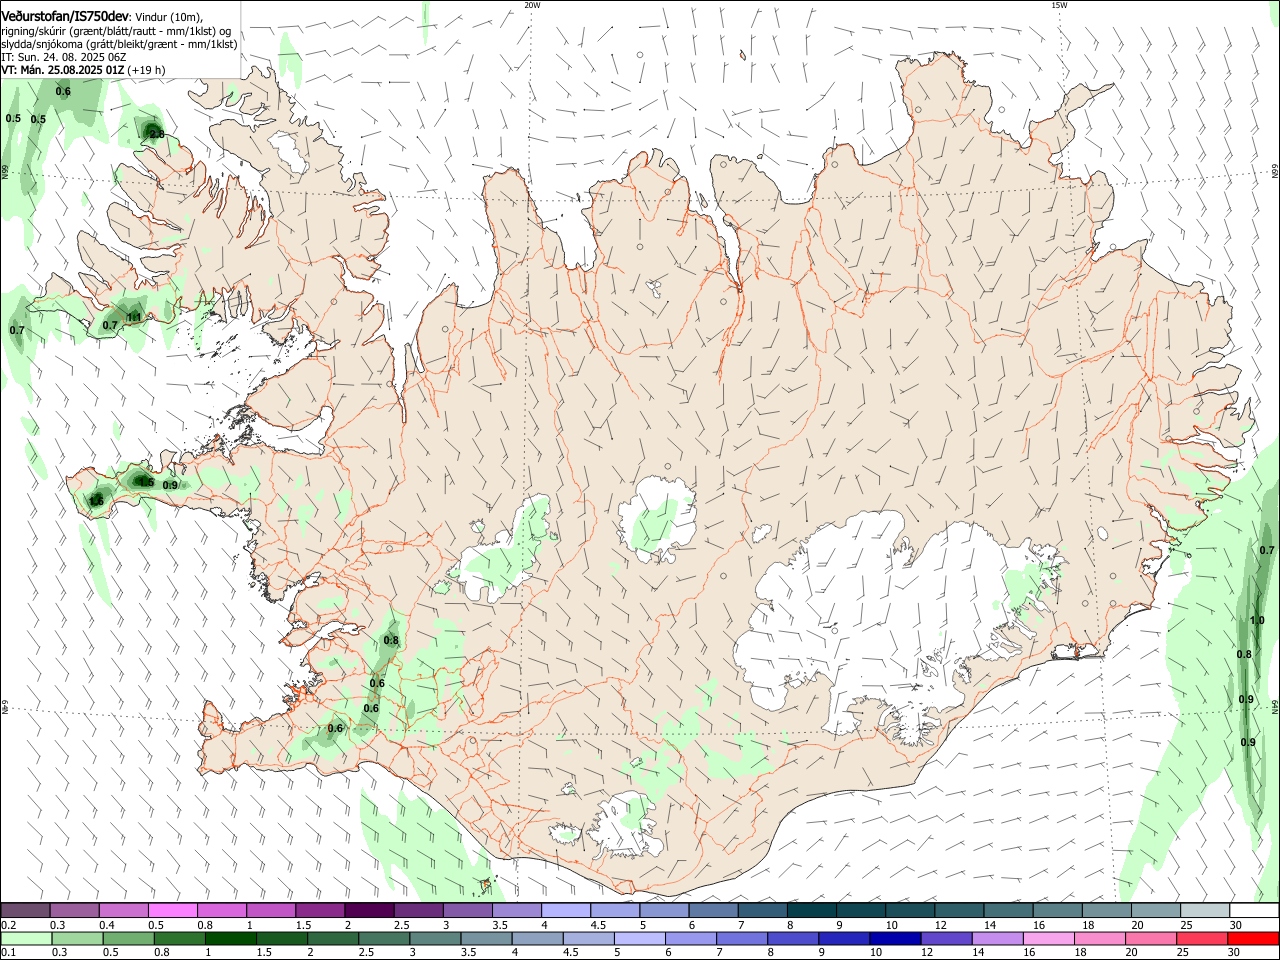Click the '0.1' label starting the rain legend
Viewport: 1280px width, 960px height.
click(x=9, y=953)
